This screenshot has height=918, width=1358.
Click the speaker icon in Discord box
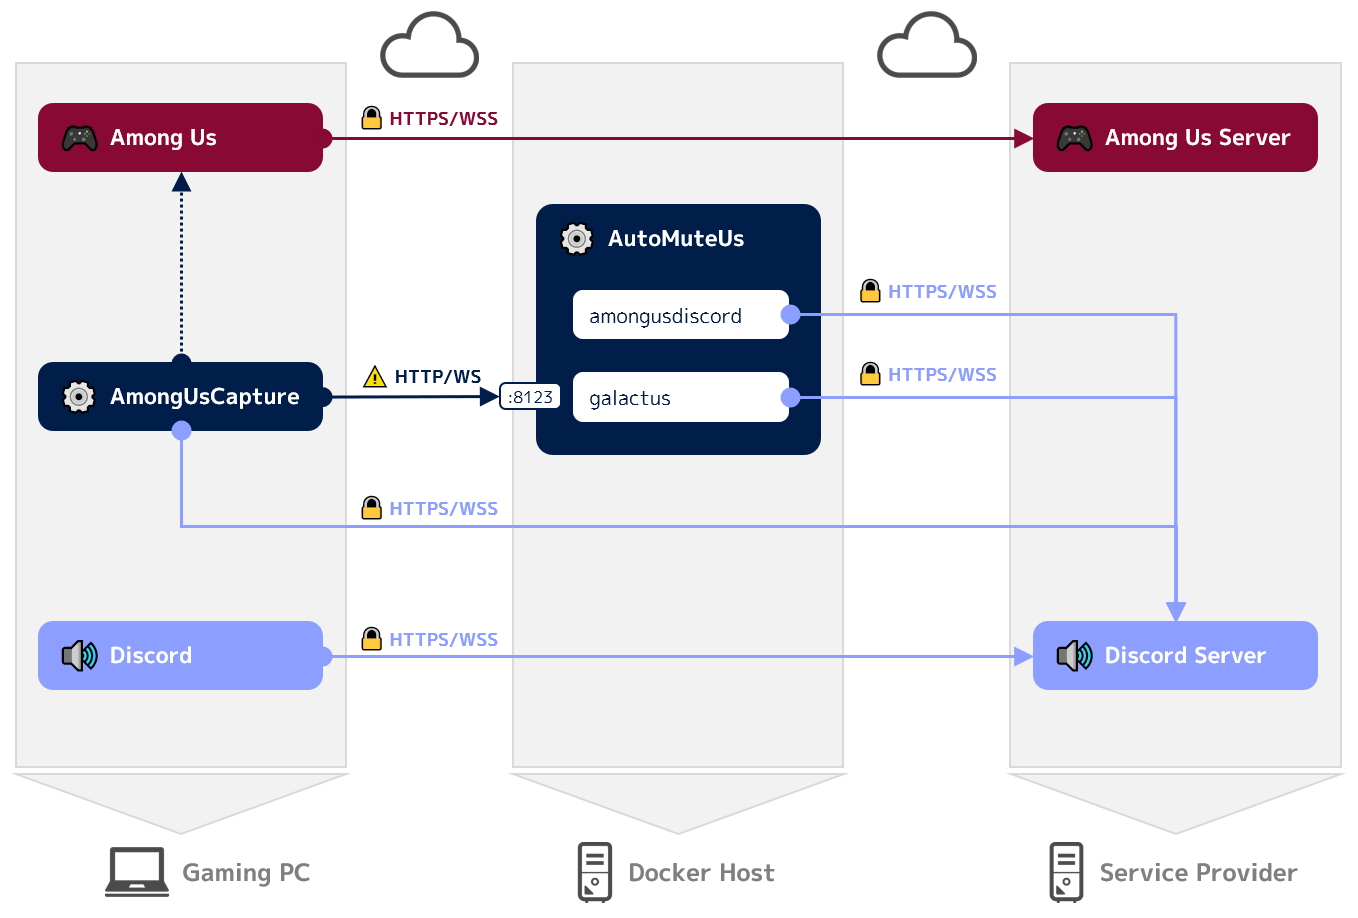pos(79,656)
